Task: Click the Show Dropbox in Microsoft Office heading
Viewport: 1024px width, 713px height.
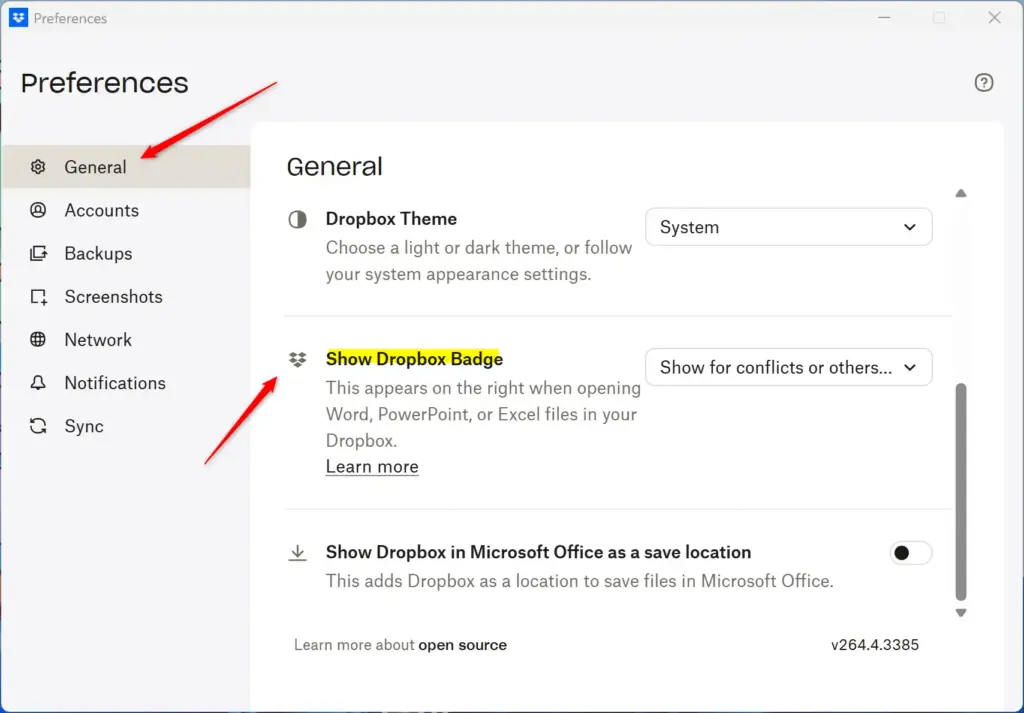Action: click(x=538, y=552)
